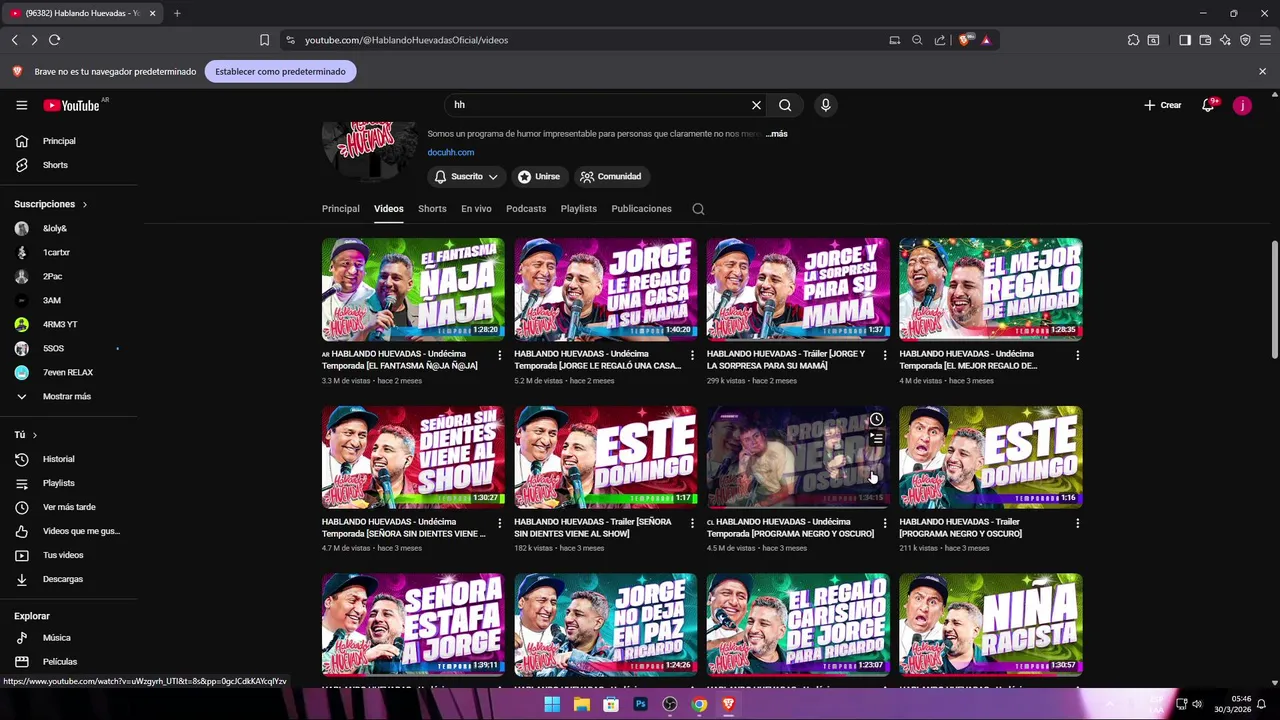Open the Publicaciones tab
The width and height of the screenshot is (1280, 720).
641,209
